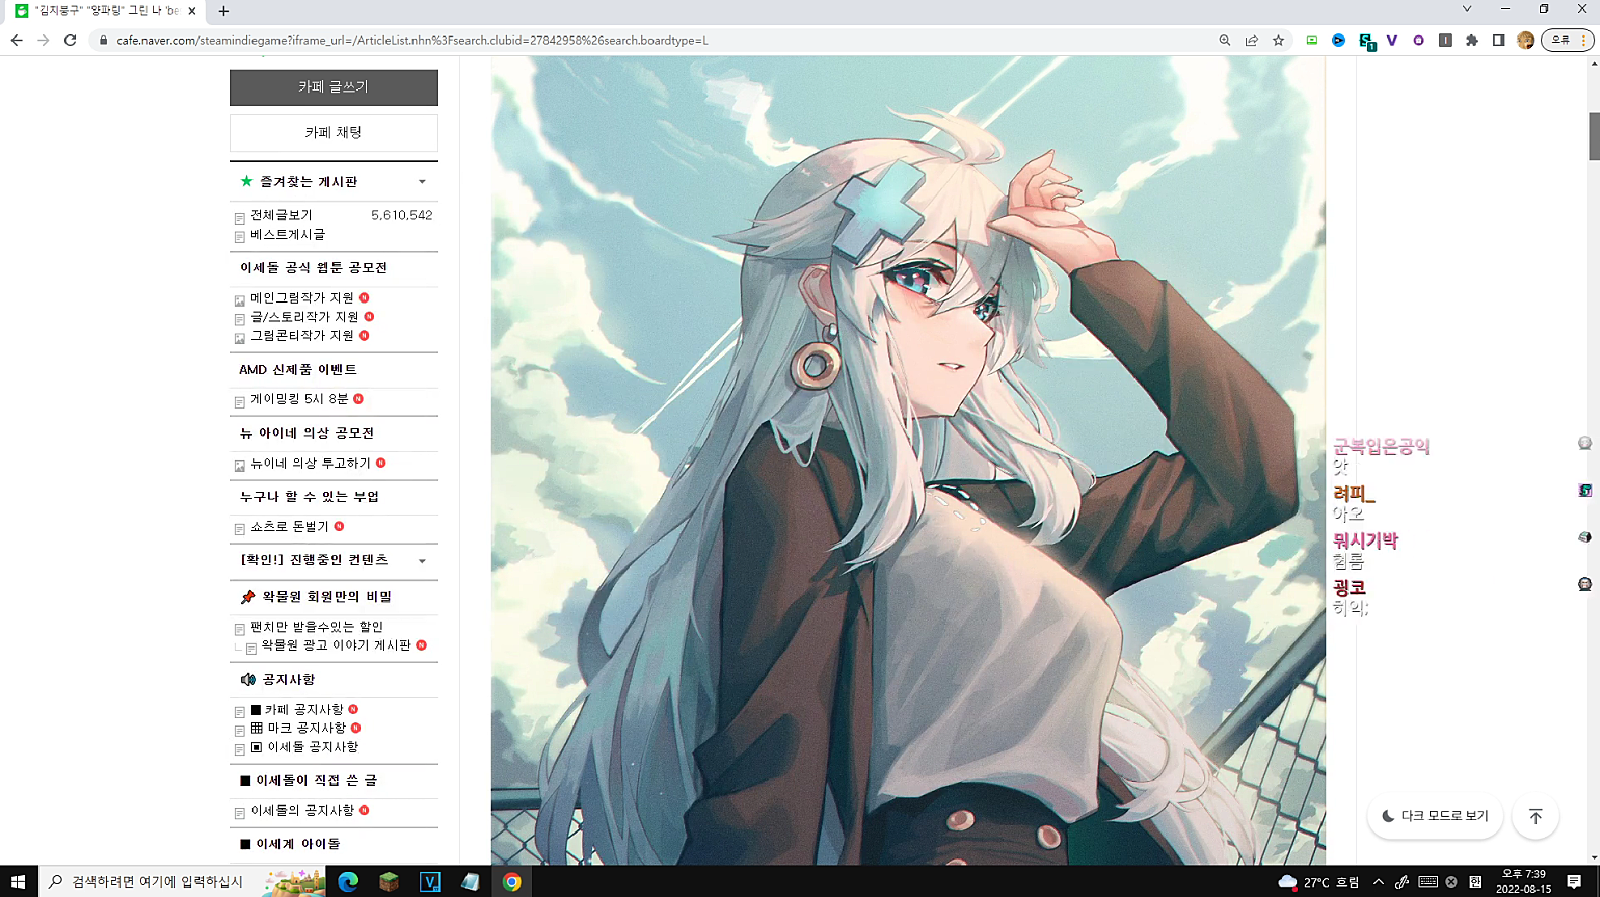Reload the current Naver Cafe page
1600x897 pixels.
[70, 40]
